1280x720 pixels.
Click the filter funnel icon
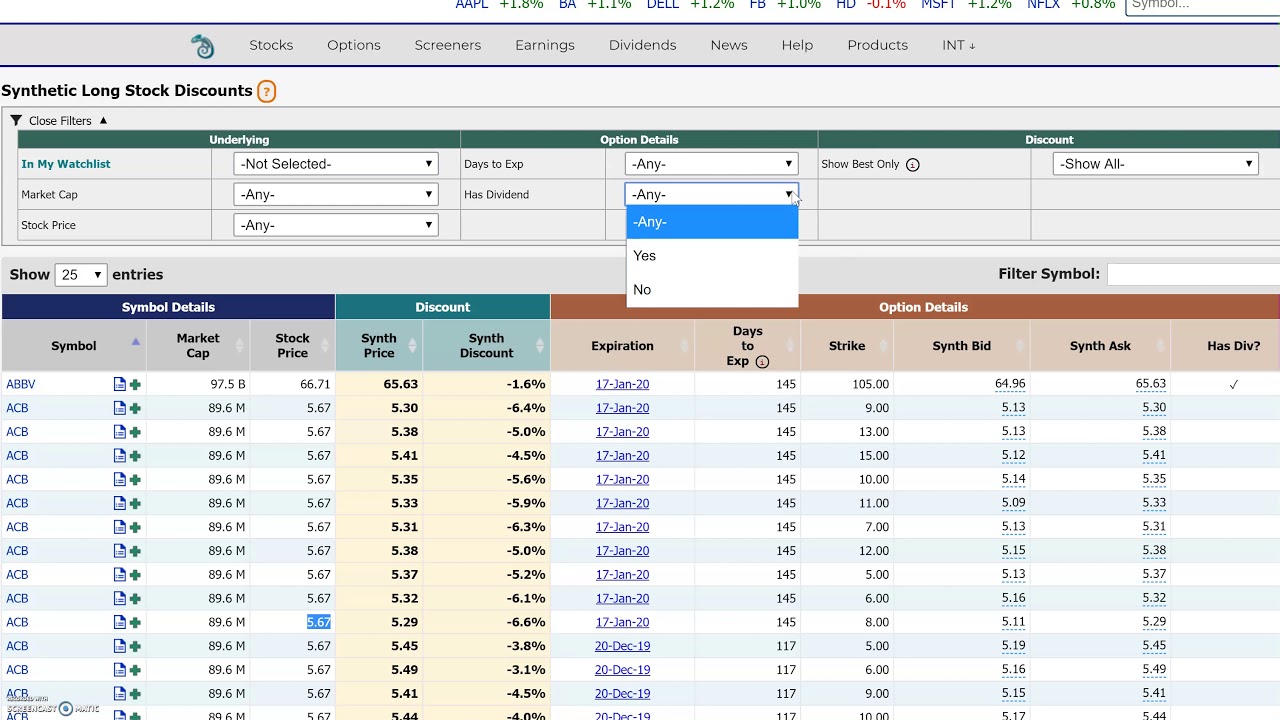pyautogui.click(x=16, y=120)
